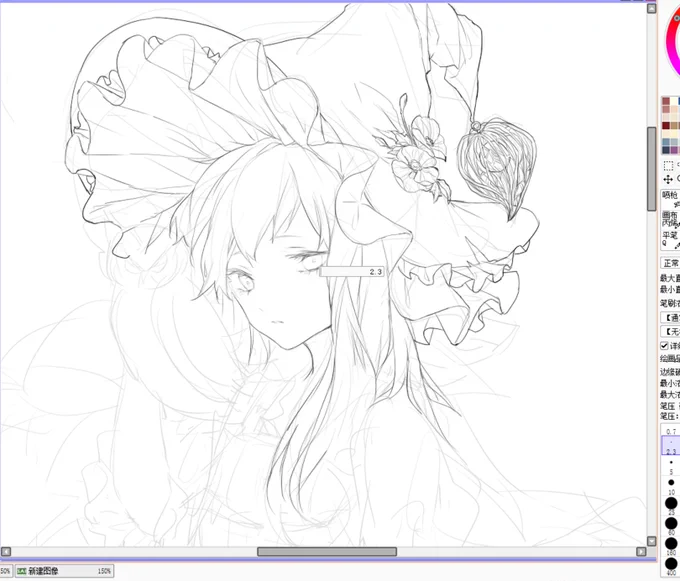Pick the pink swatch in the second row
Screen dimensions: 680x581
tap(667, 110)
